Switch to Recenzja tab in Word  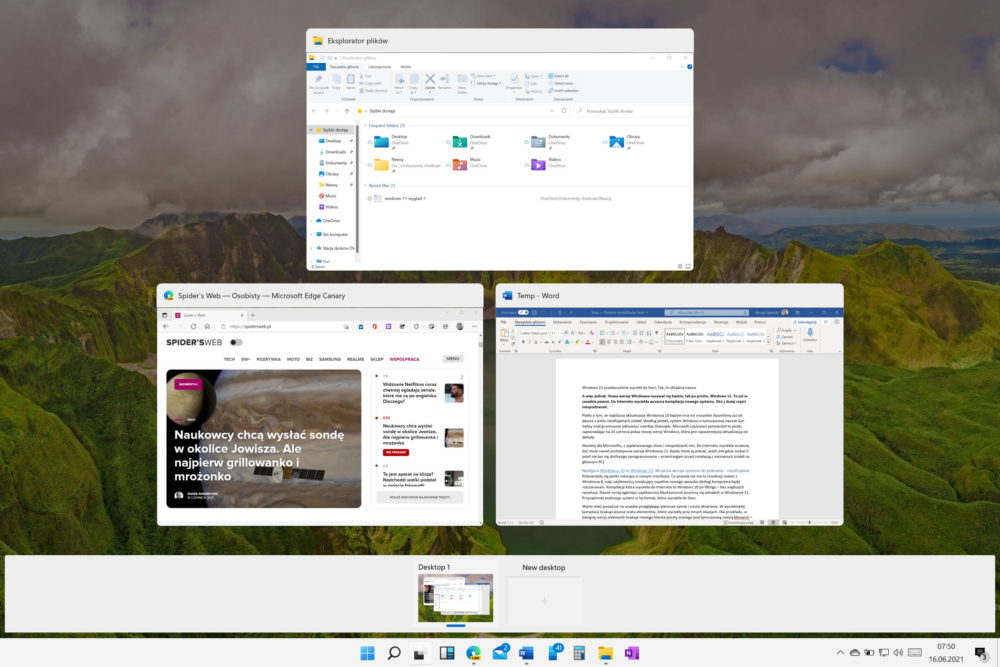click(x=721, y=322)
